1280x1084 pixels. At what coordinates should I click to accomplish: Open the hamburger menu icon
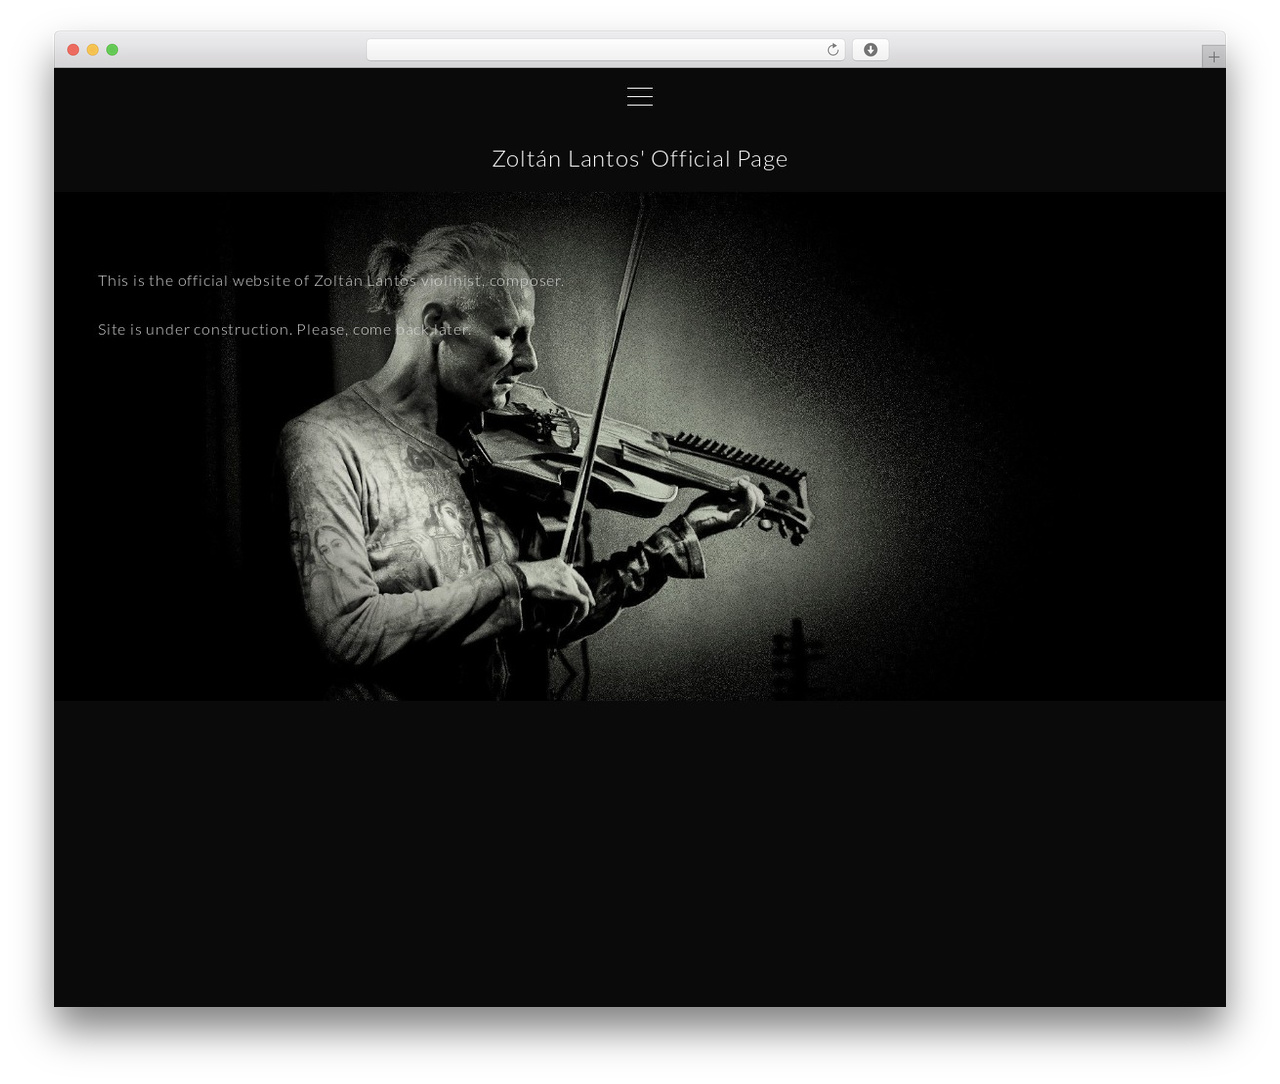(640, 96)
